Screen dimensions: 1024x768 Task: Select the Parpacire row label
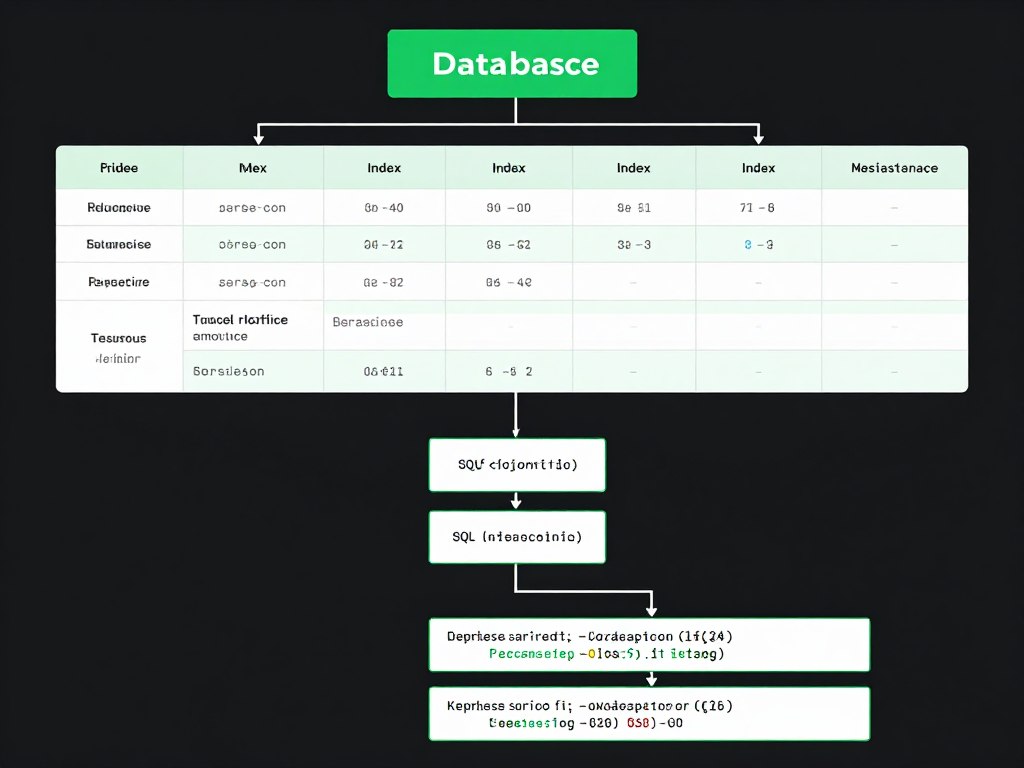click(119, 282)
